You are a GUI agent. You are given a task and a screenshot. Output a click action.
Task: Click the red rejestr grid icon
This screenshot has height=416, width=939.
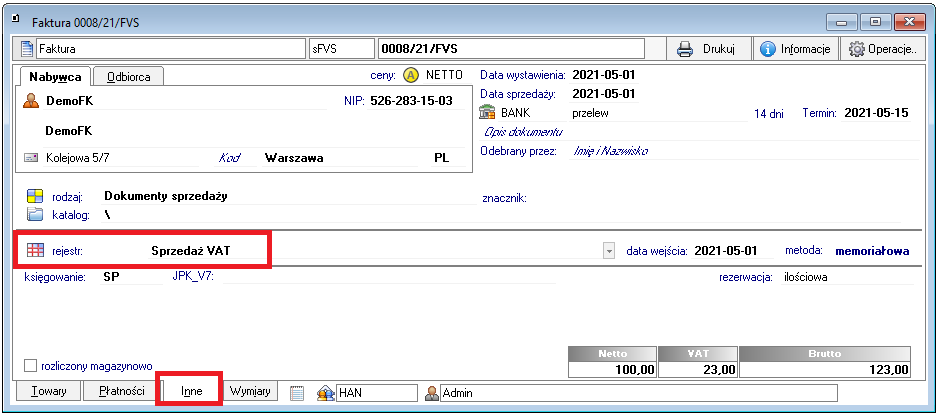(x=35, y=250)
